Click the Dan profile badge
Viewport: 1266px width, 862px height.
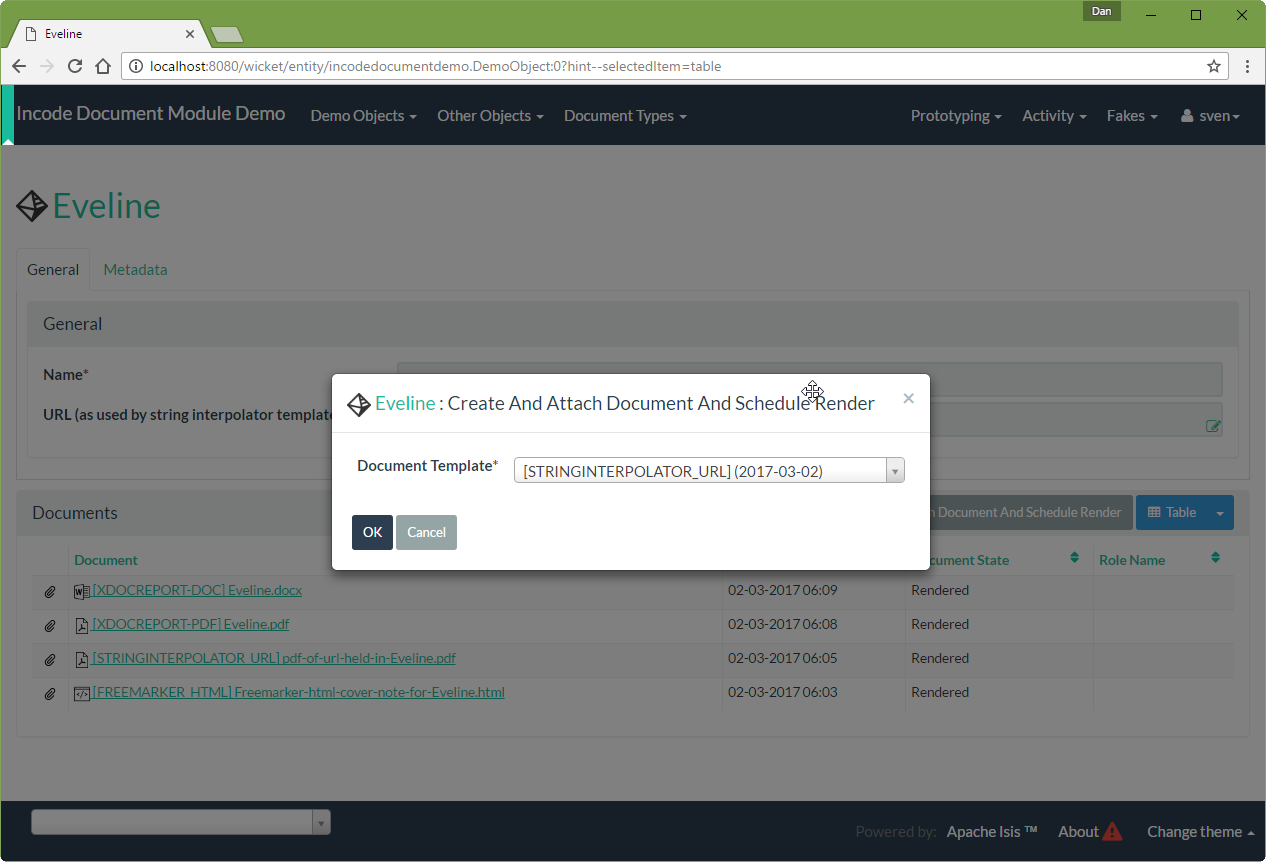[x=1101, y=12]
